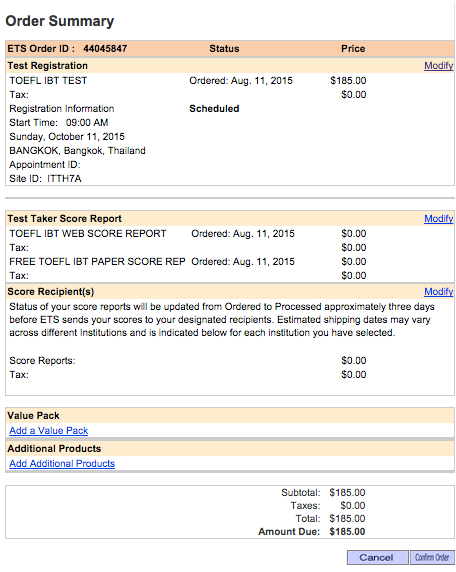Click the Status column header
The height and width of the screenshot is (572, 456).
click(224, 49)
